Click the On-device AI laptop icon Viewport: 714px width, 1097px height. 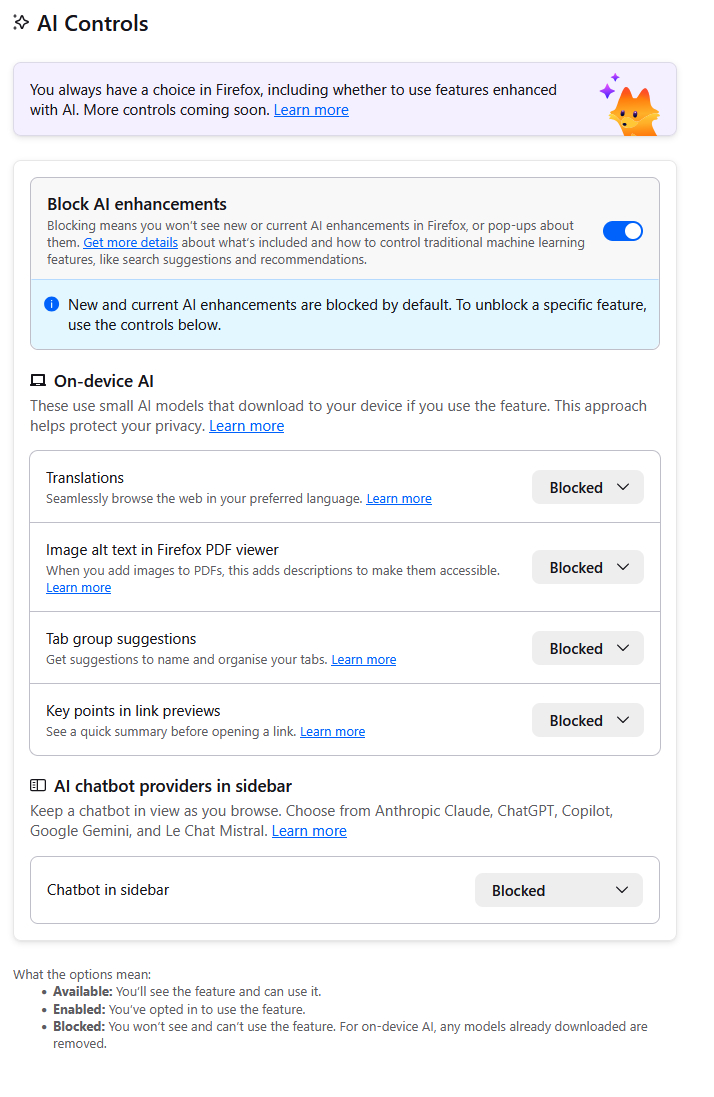(38, 381)
